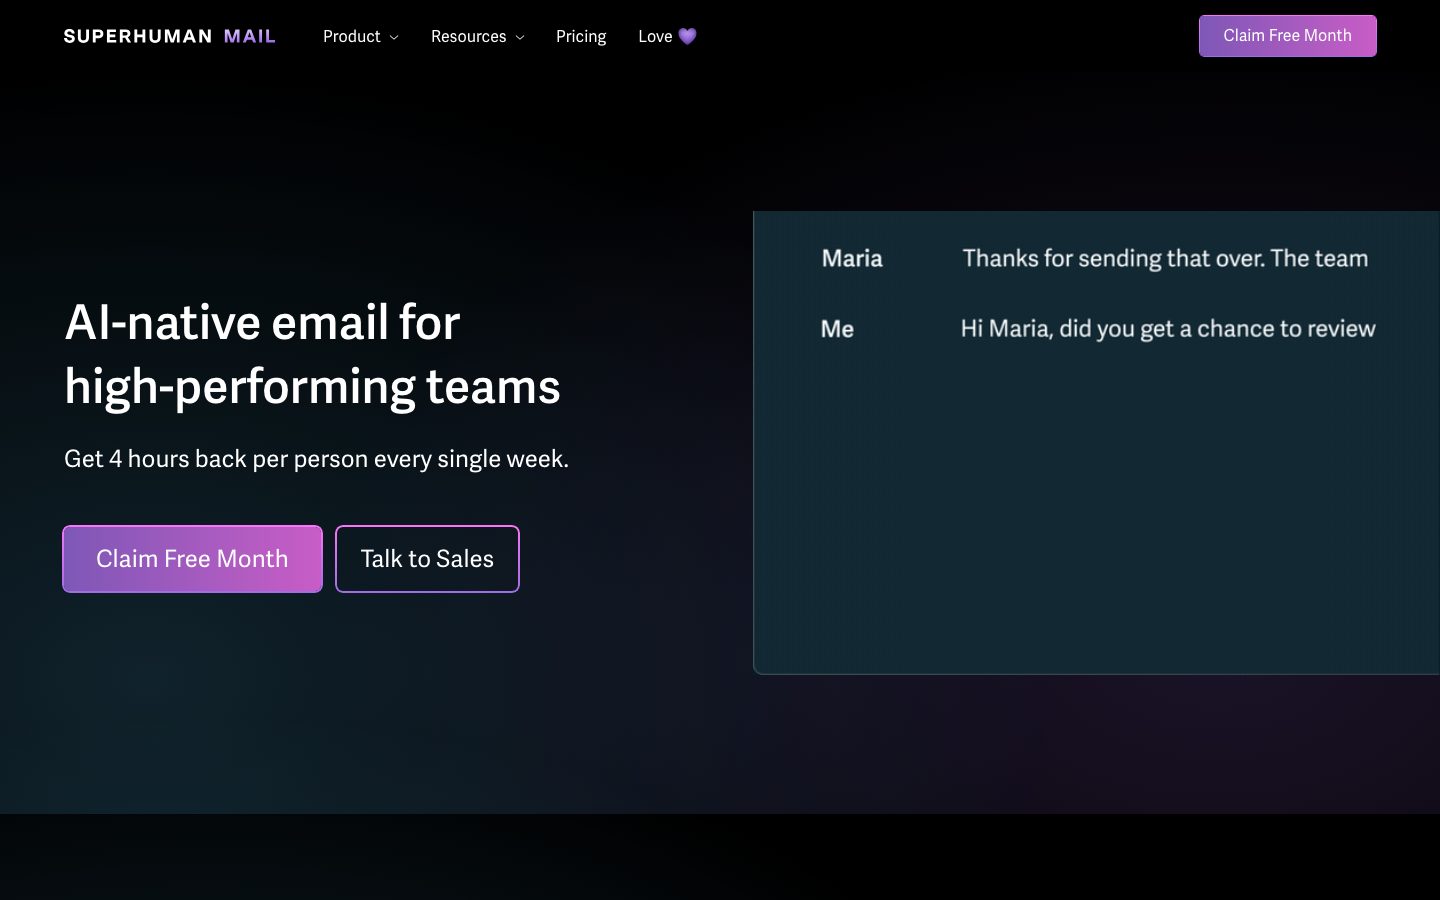
Task: Click the 'AI-native email for' headline line
Action: pos(262,323)
